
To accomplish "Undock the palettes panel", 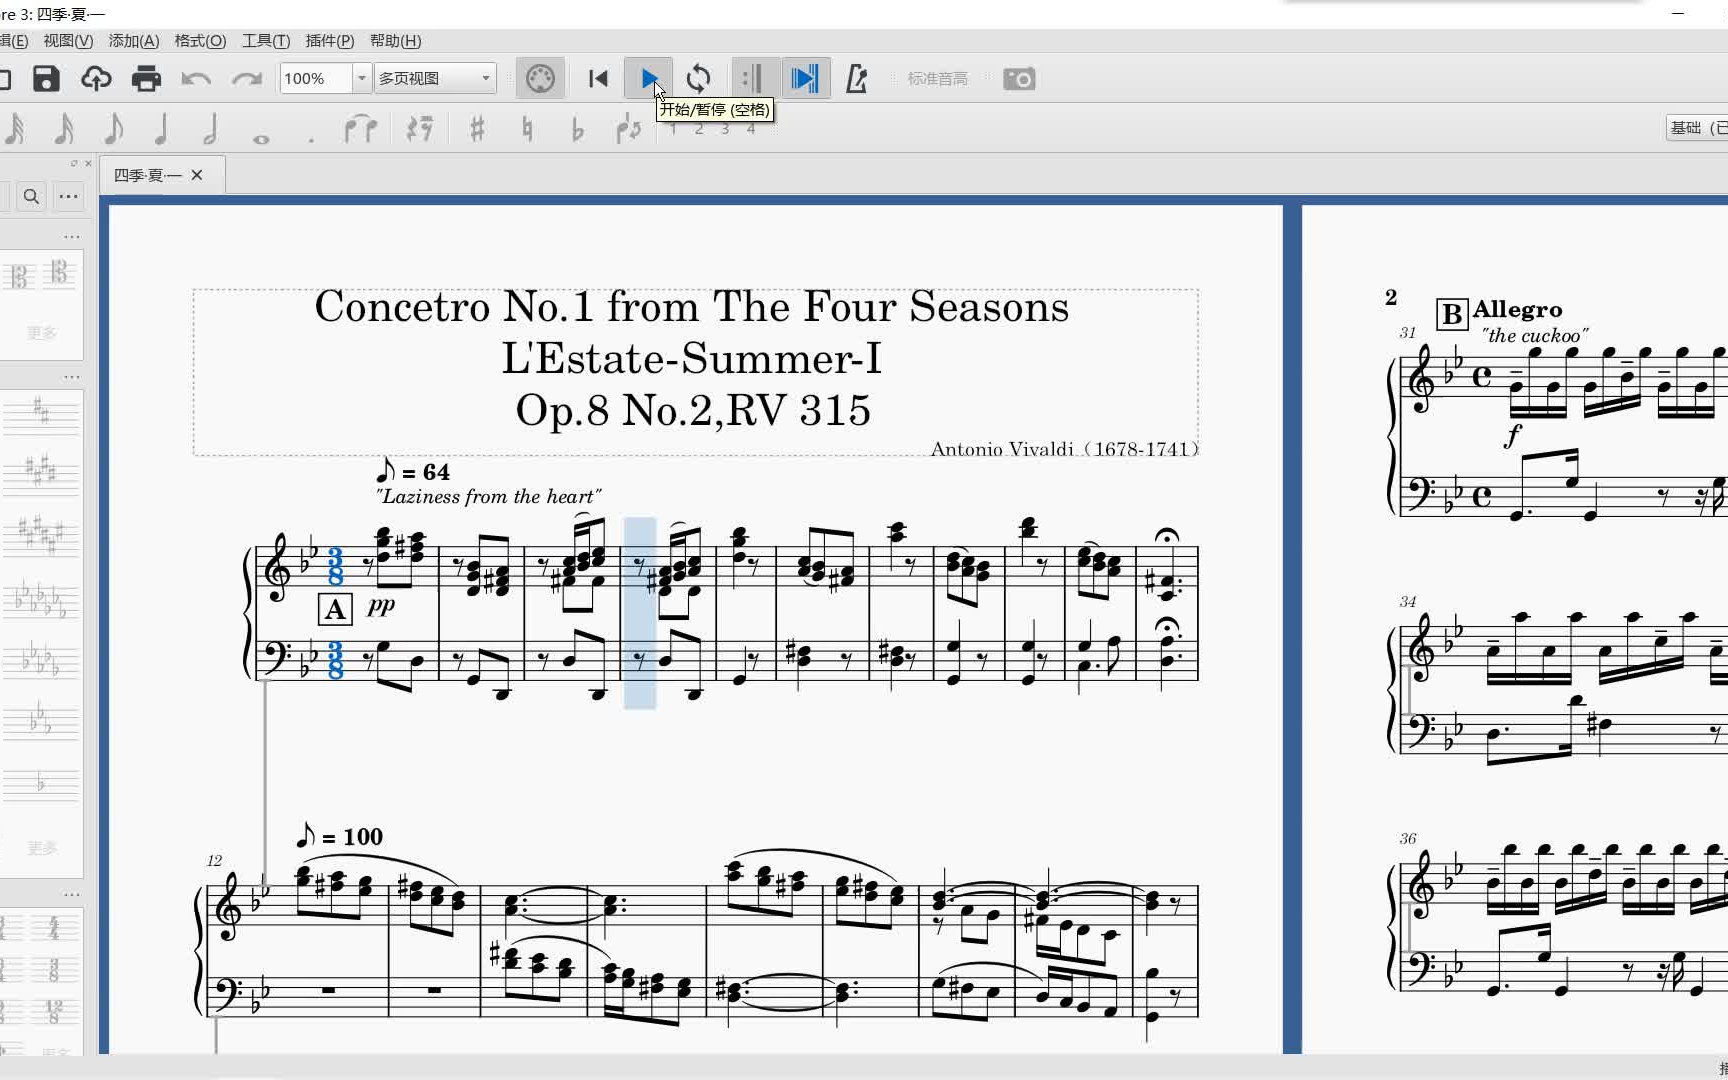I will tap(74, 163).
